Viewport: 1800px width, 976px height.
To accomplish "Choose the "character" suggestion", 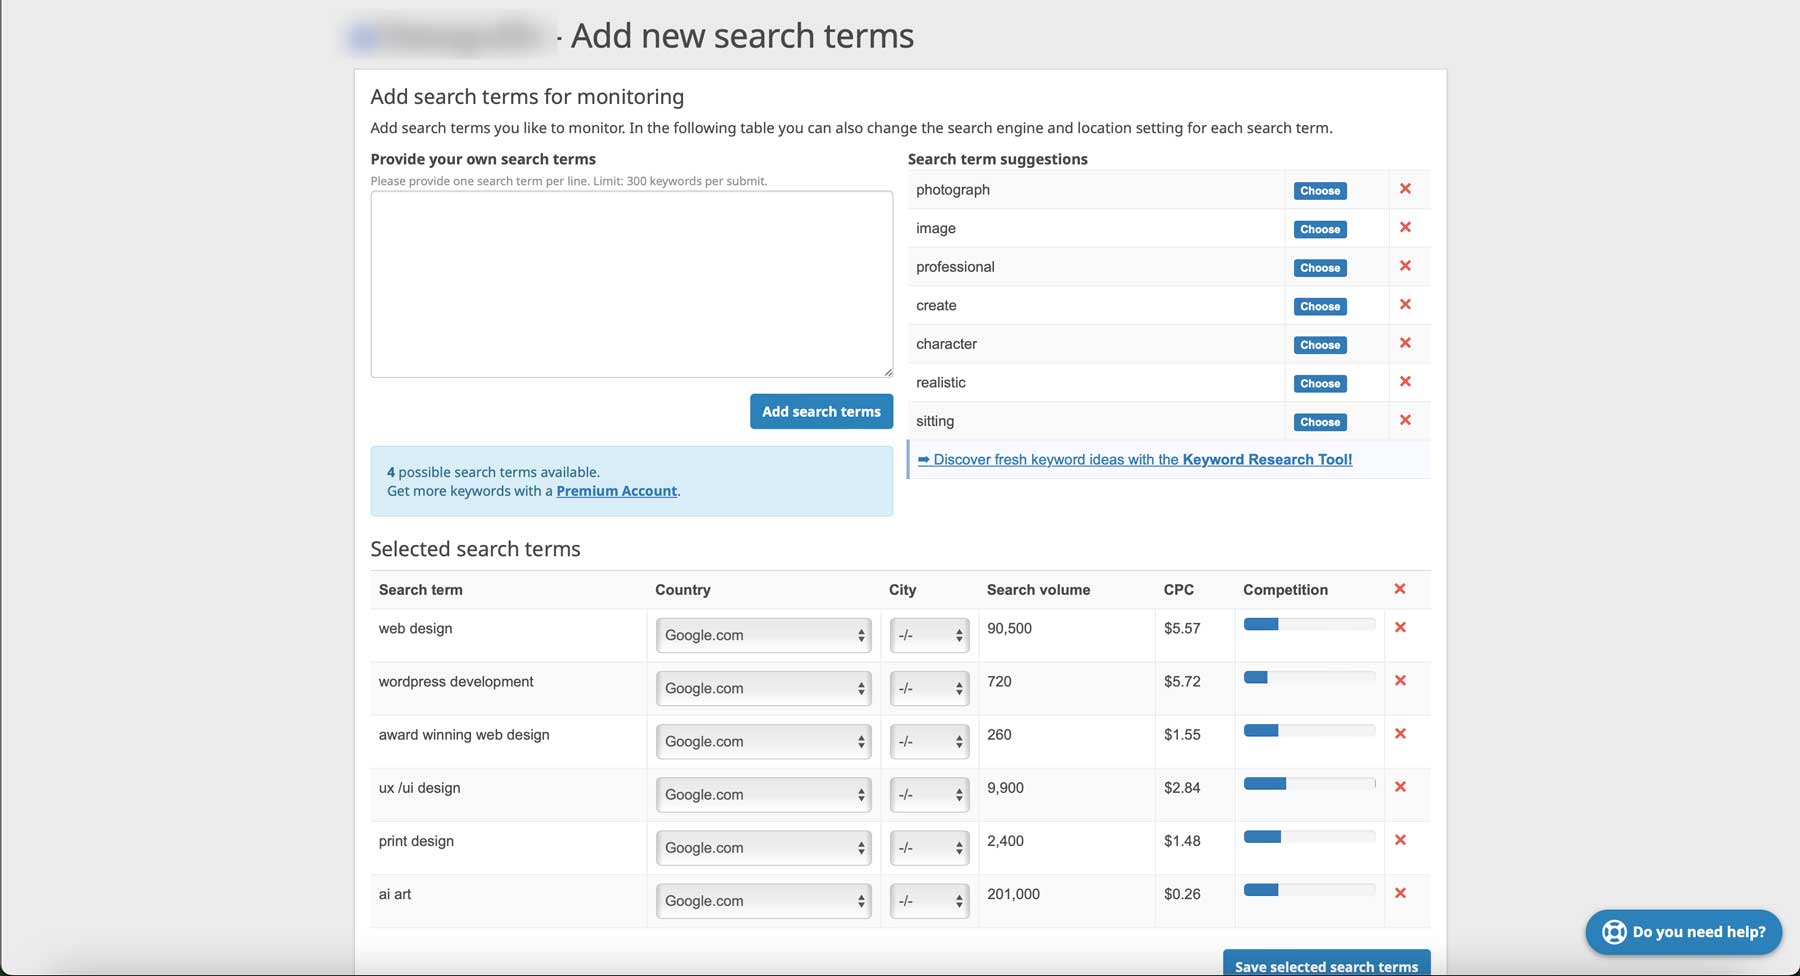I will [x=1320, y=344].
